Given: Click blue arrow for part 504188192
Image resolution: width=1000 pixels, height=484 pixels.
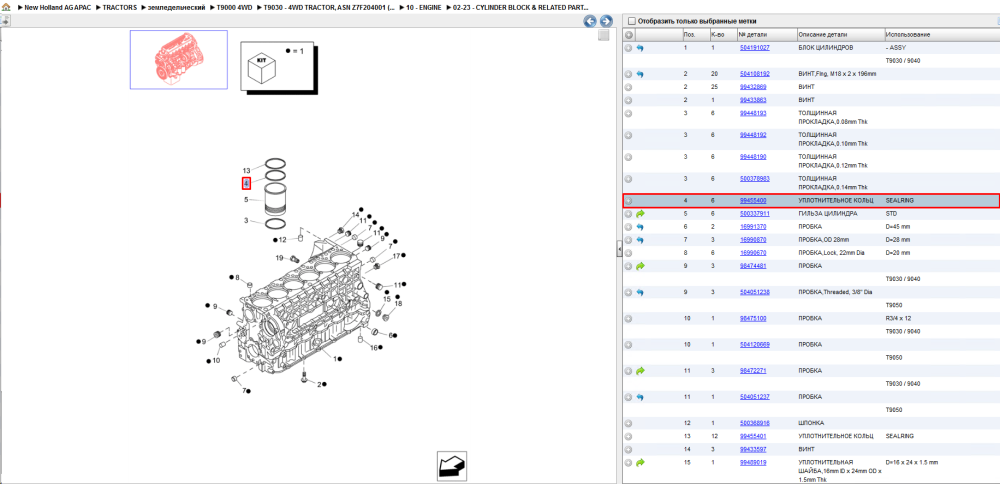Looking at the screenshot, I should pos(640,74).
